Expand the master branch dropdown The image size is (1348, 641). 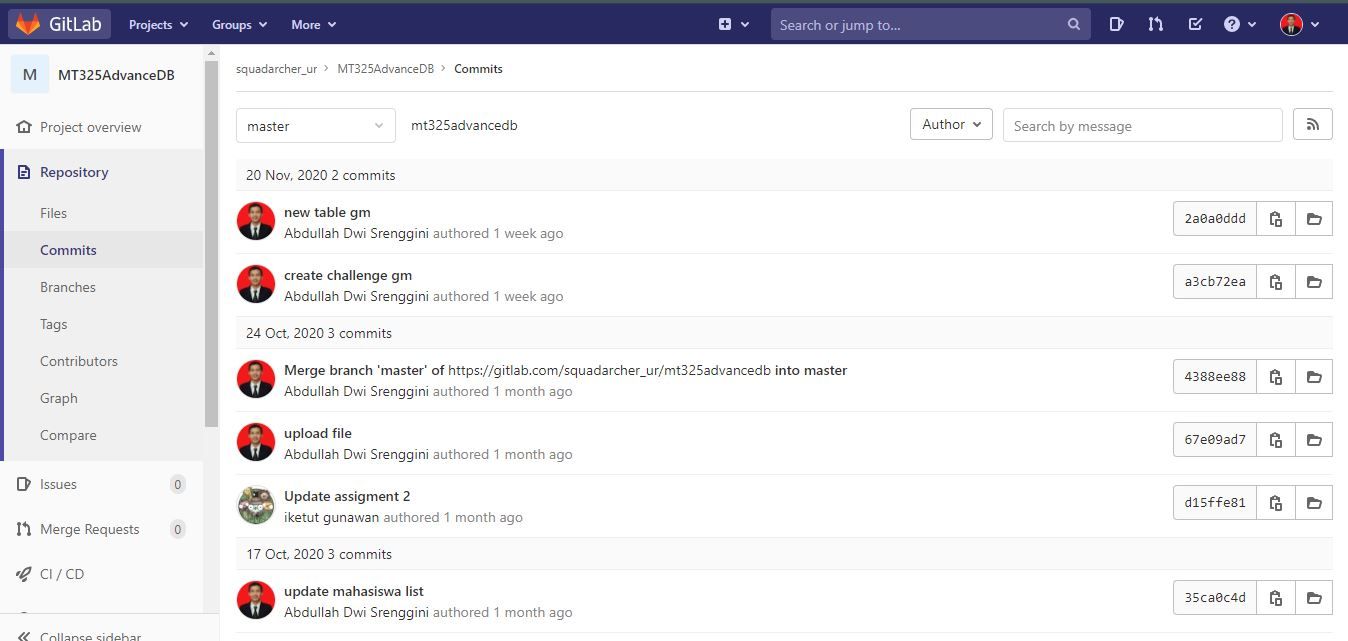pyautogui.click(x=315, y=126)
